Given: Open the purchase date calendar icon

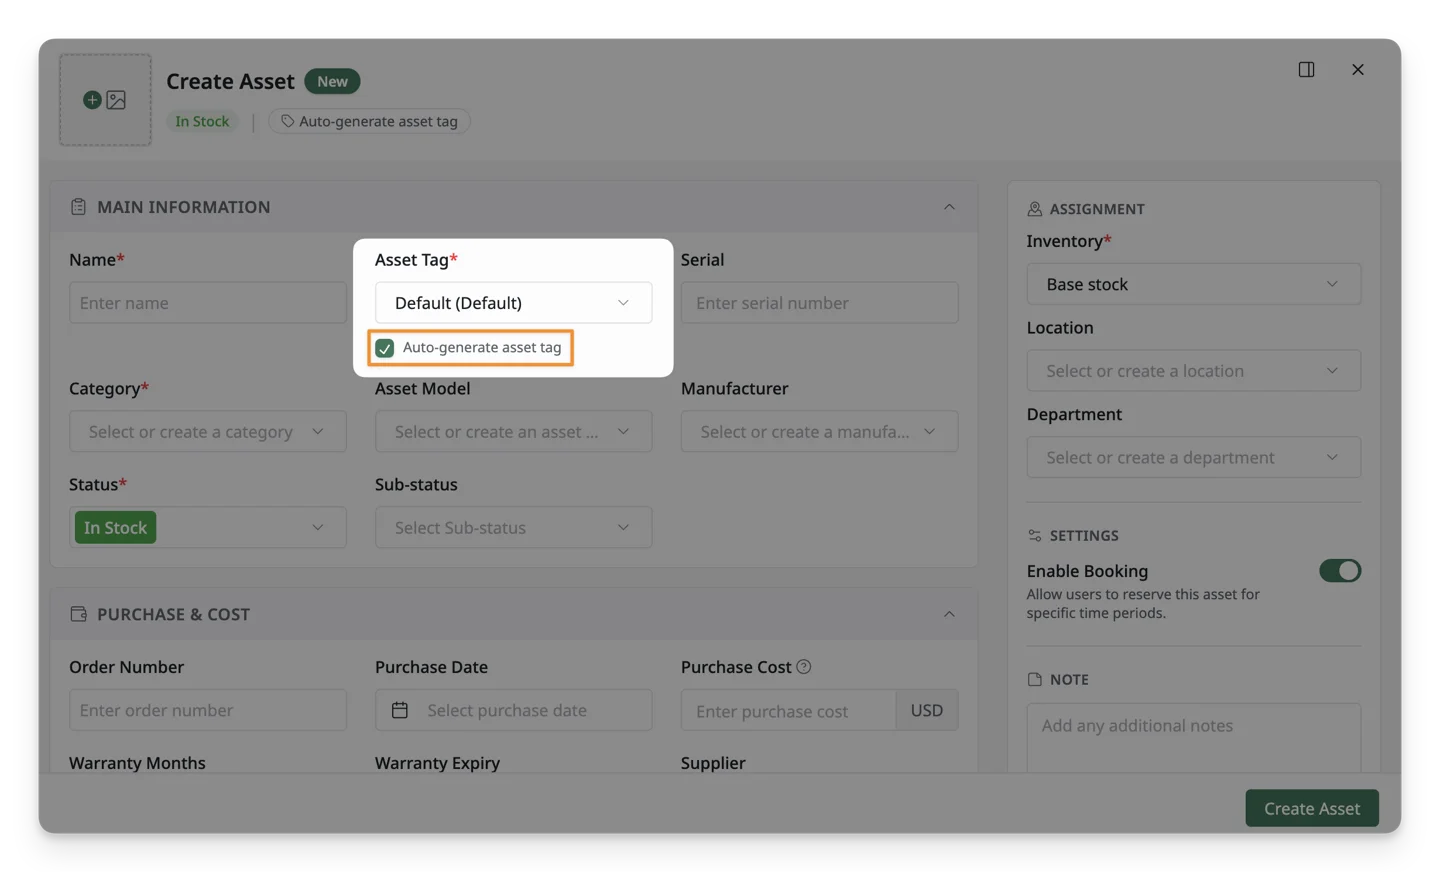Looking at the screenshot, I should pos(400,710).
